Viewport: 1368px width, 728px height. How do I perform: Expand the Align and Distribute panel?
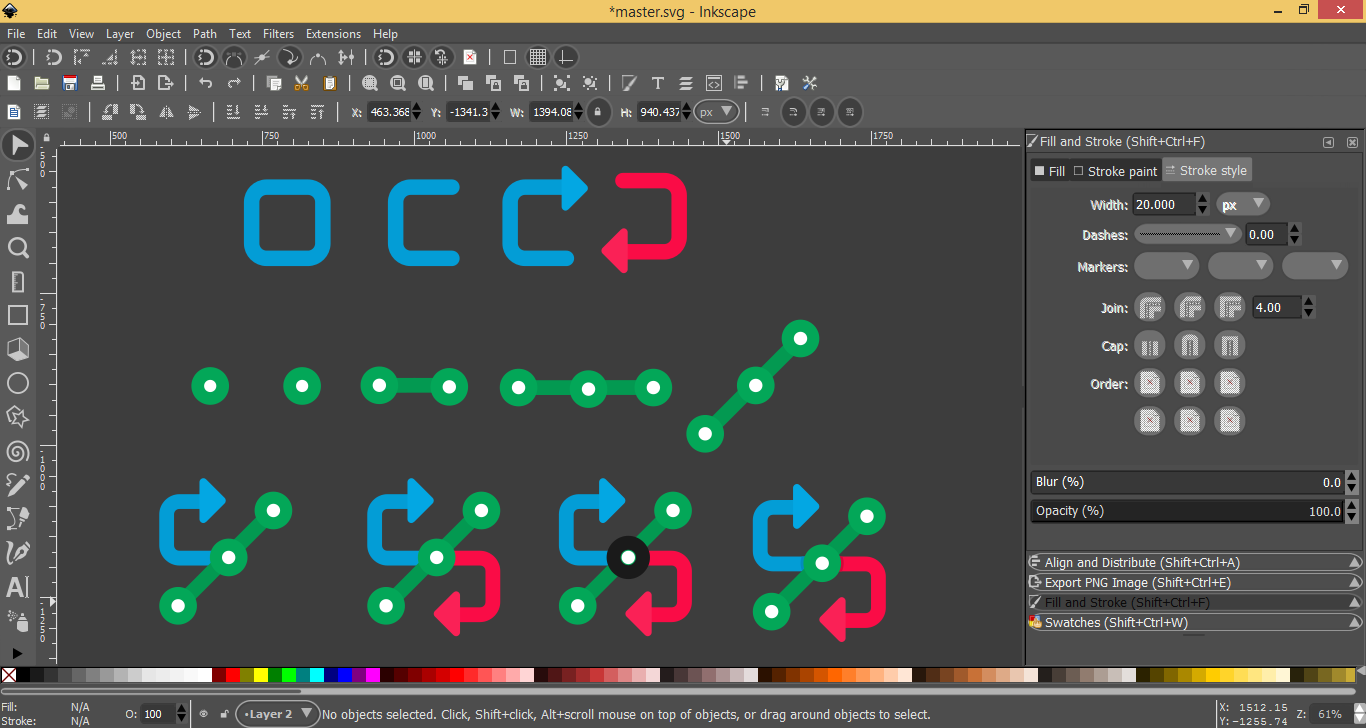tap(1195, 563)
